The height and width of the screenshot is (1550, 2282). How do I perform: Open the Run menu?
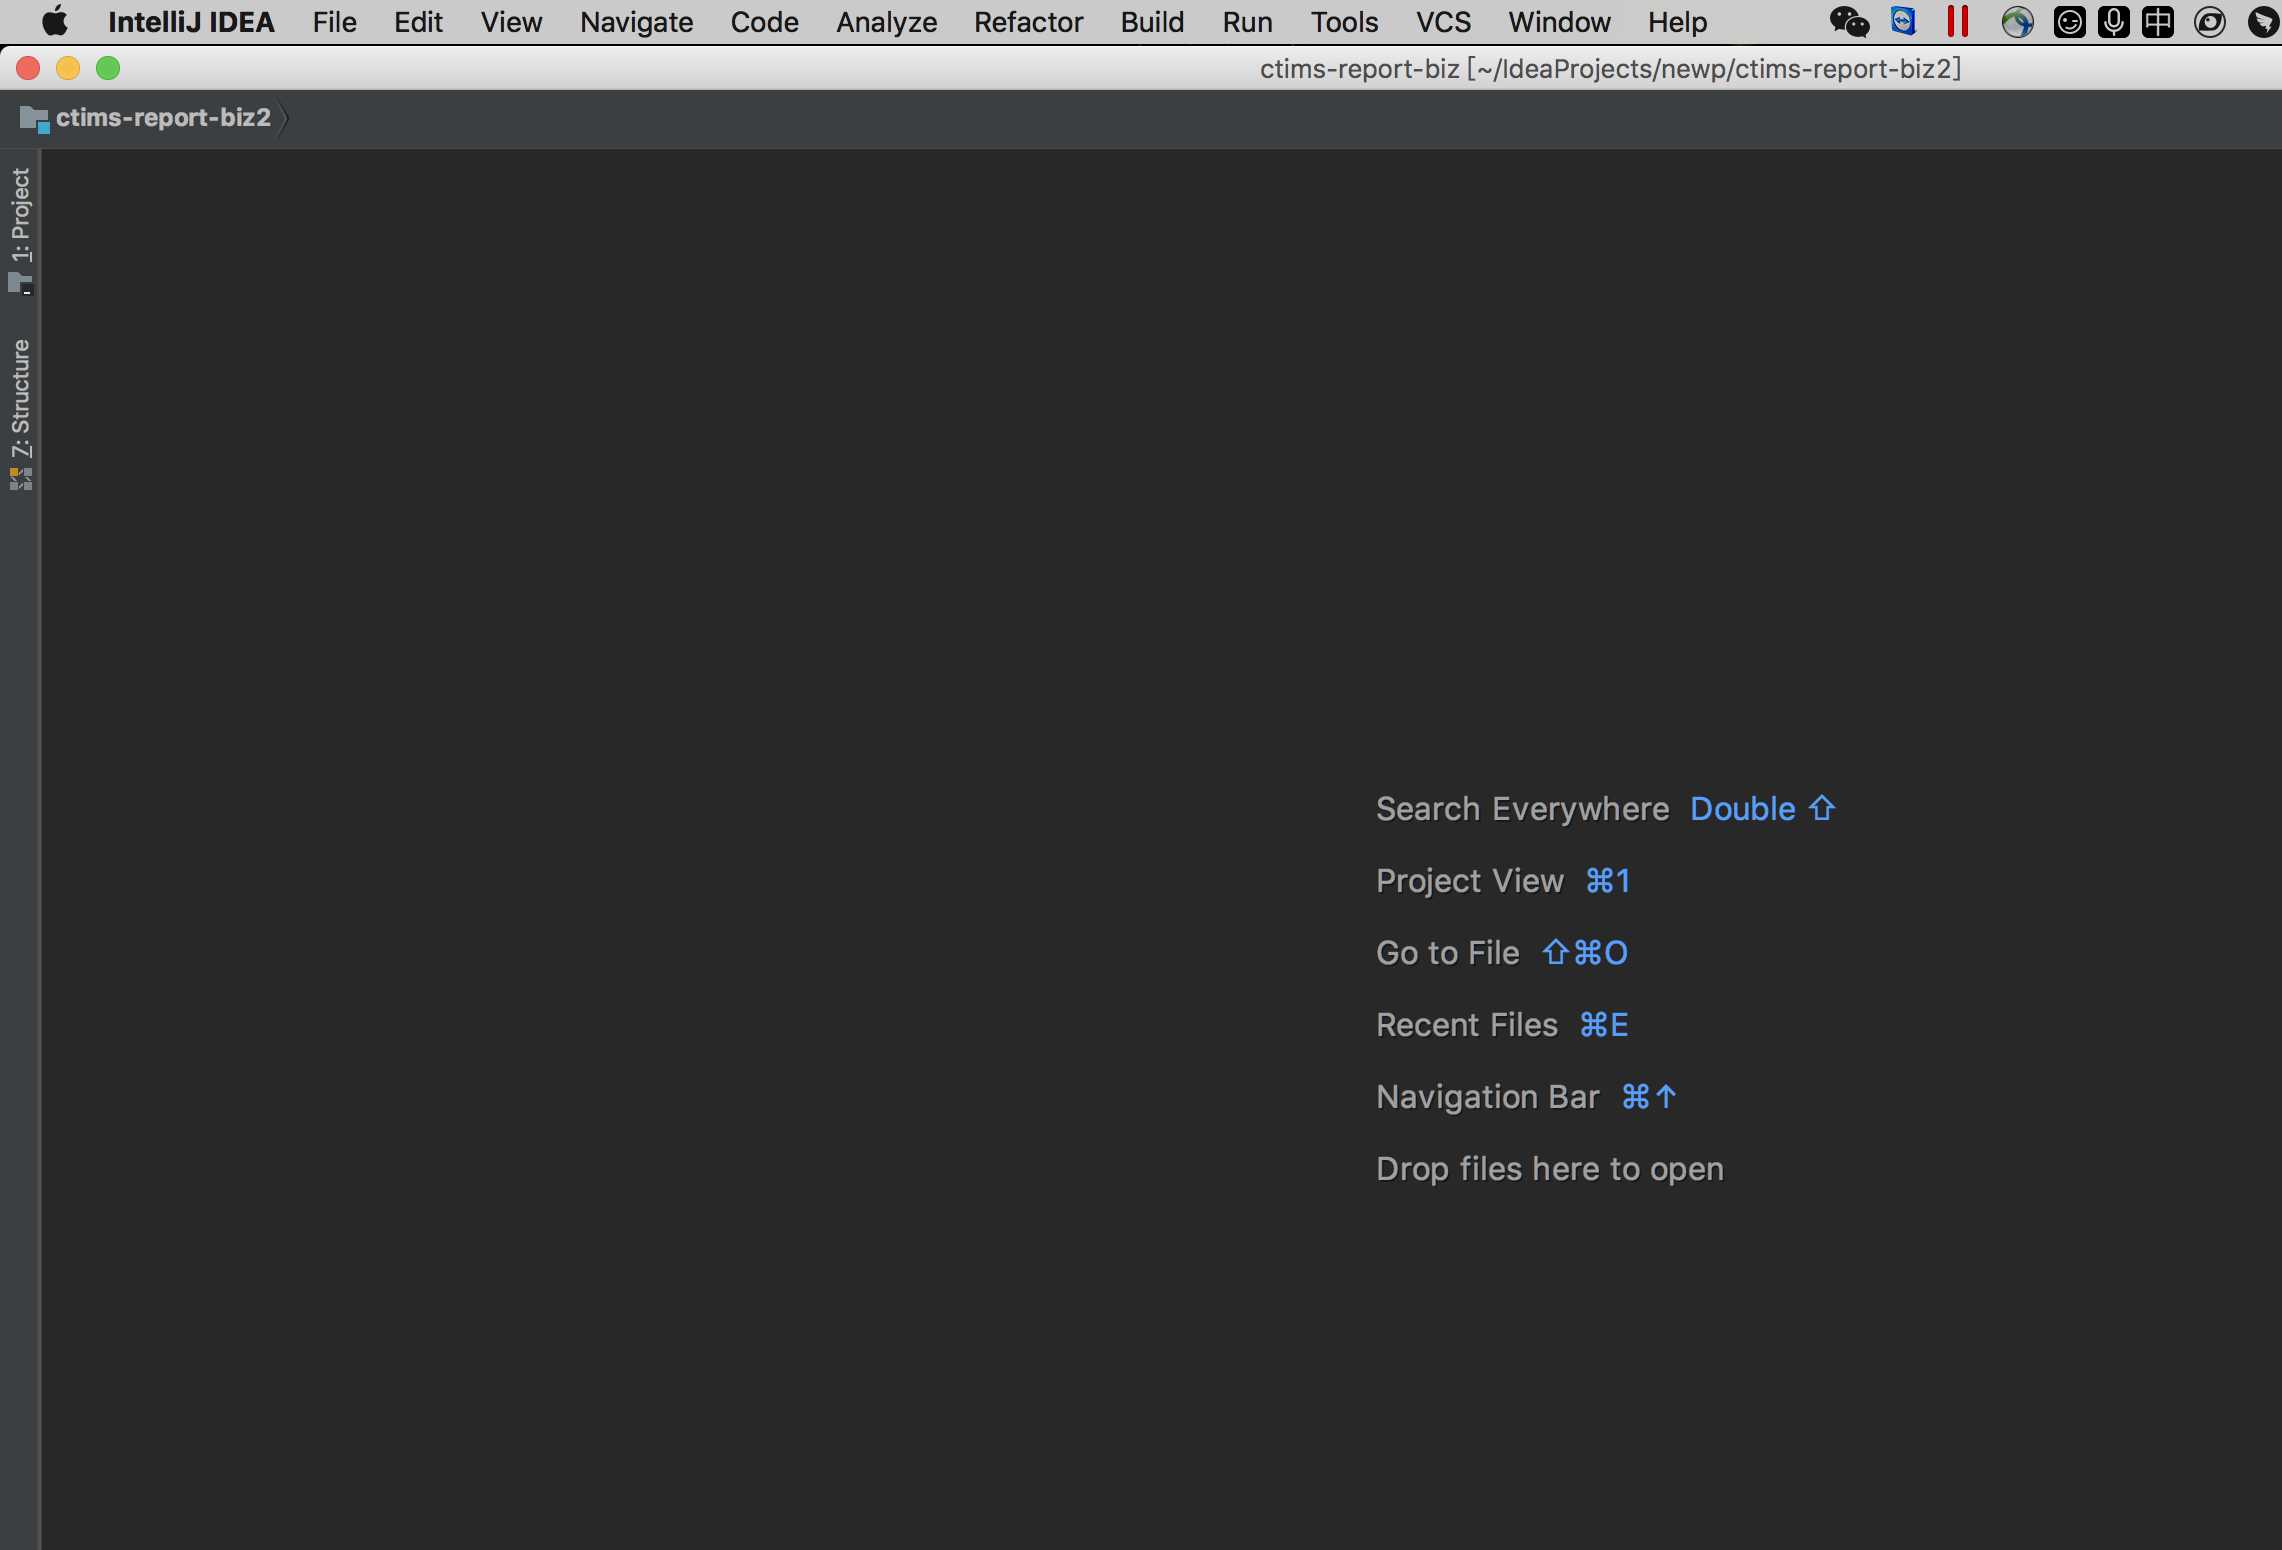tap(1247, 21)
